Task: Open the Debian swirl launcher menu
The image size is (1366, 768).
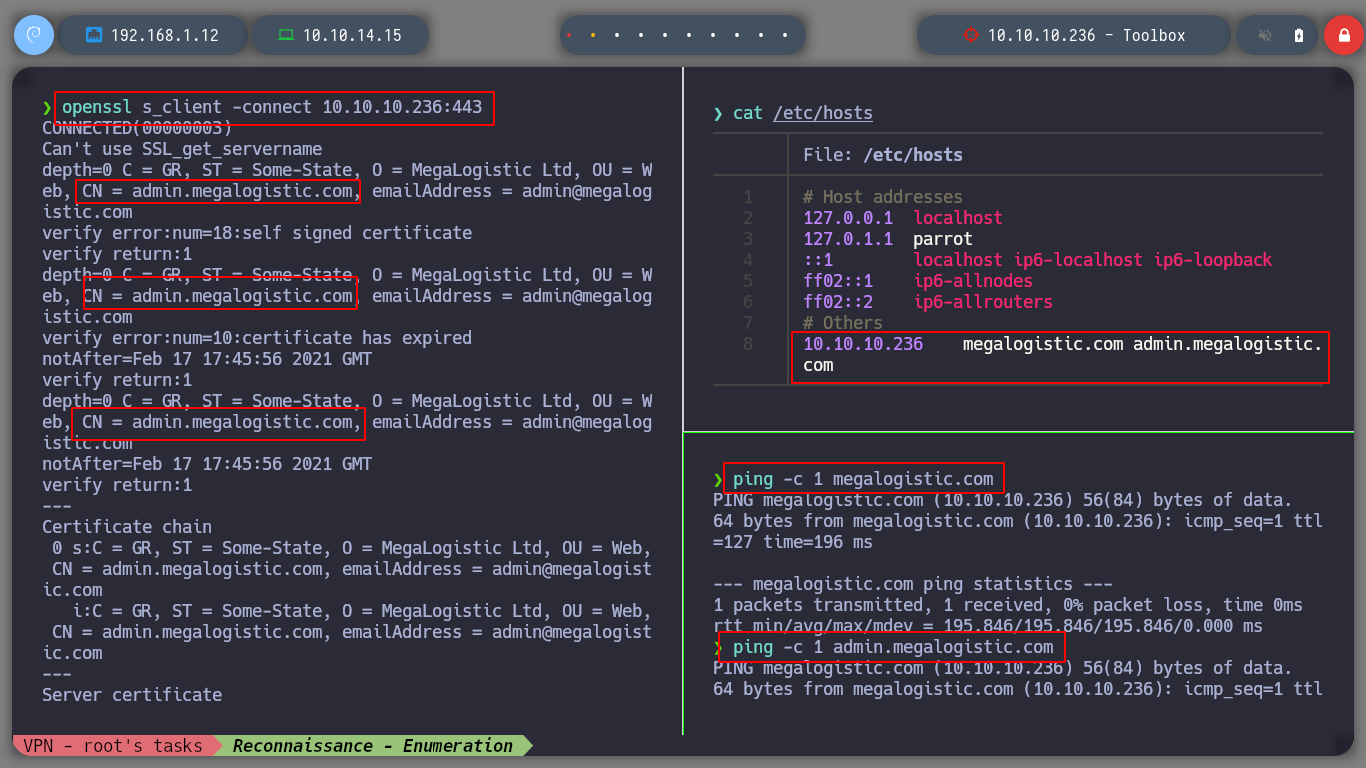Action: 34,35
